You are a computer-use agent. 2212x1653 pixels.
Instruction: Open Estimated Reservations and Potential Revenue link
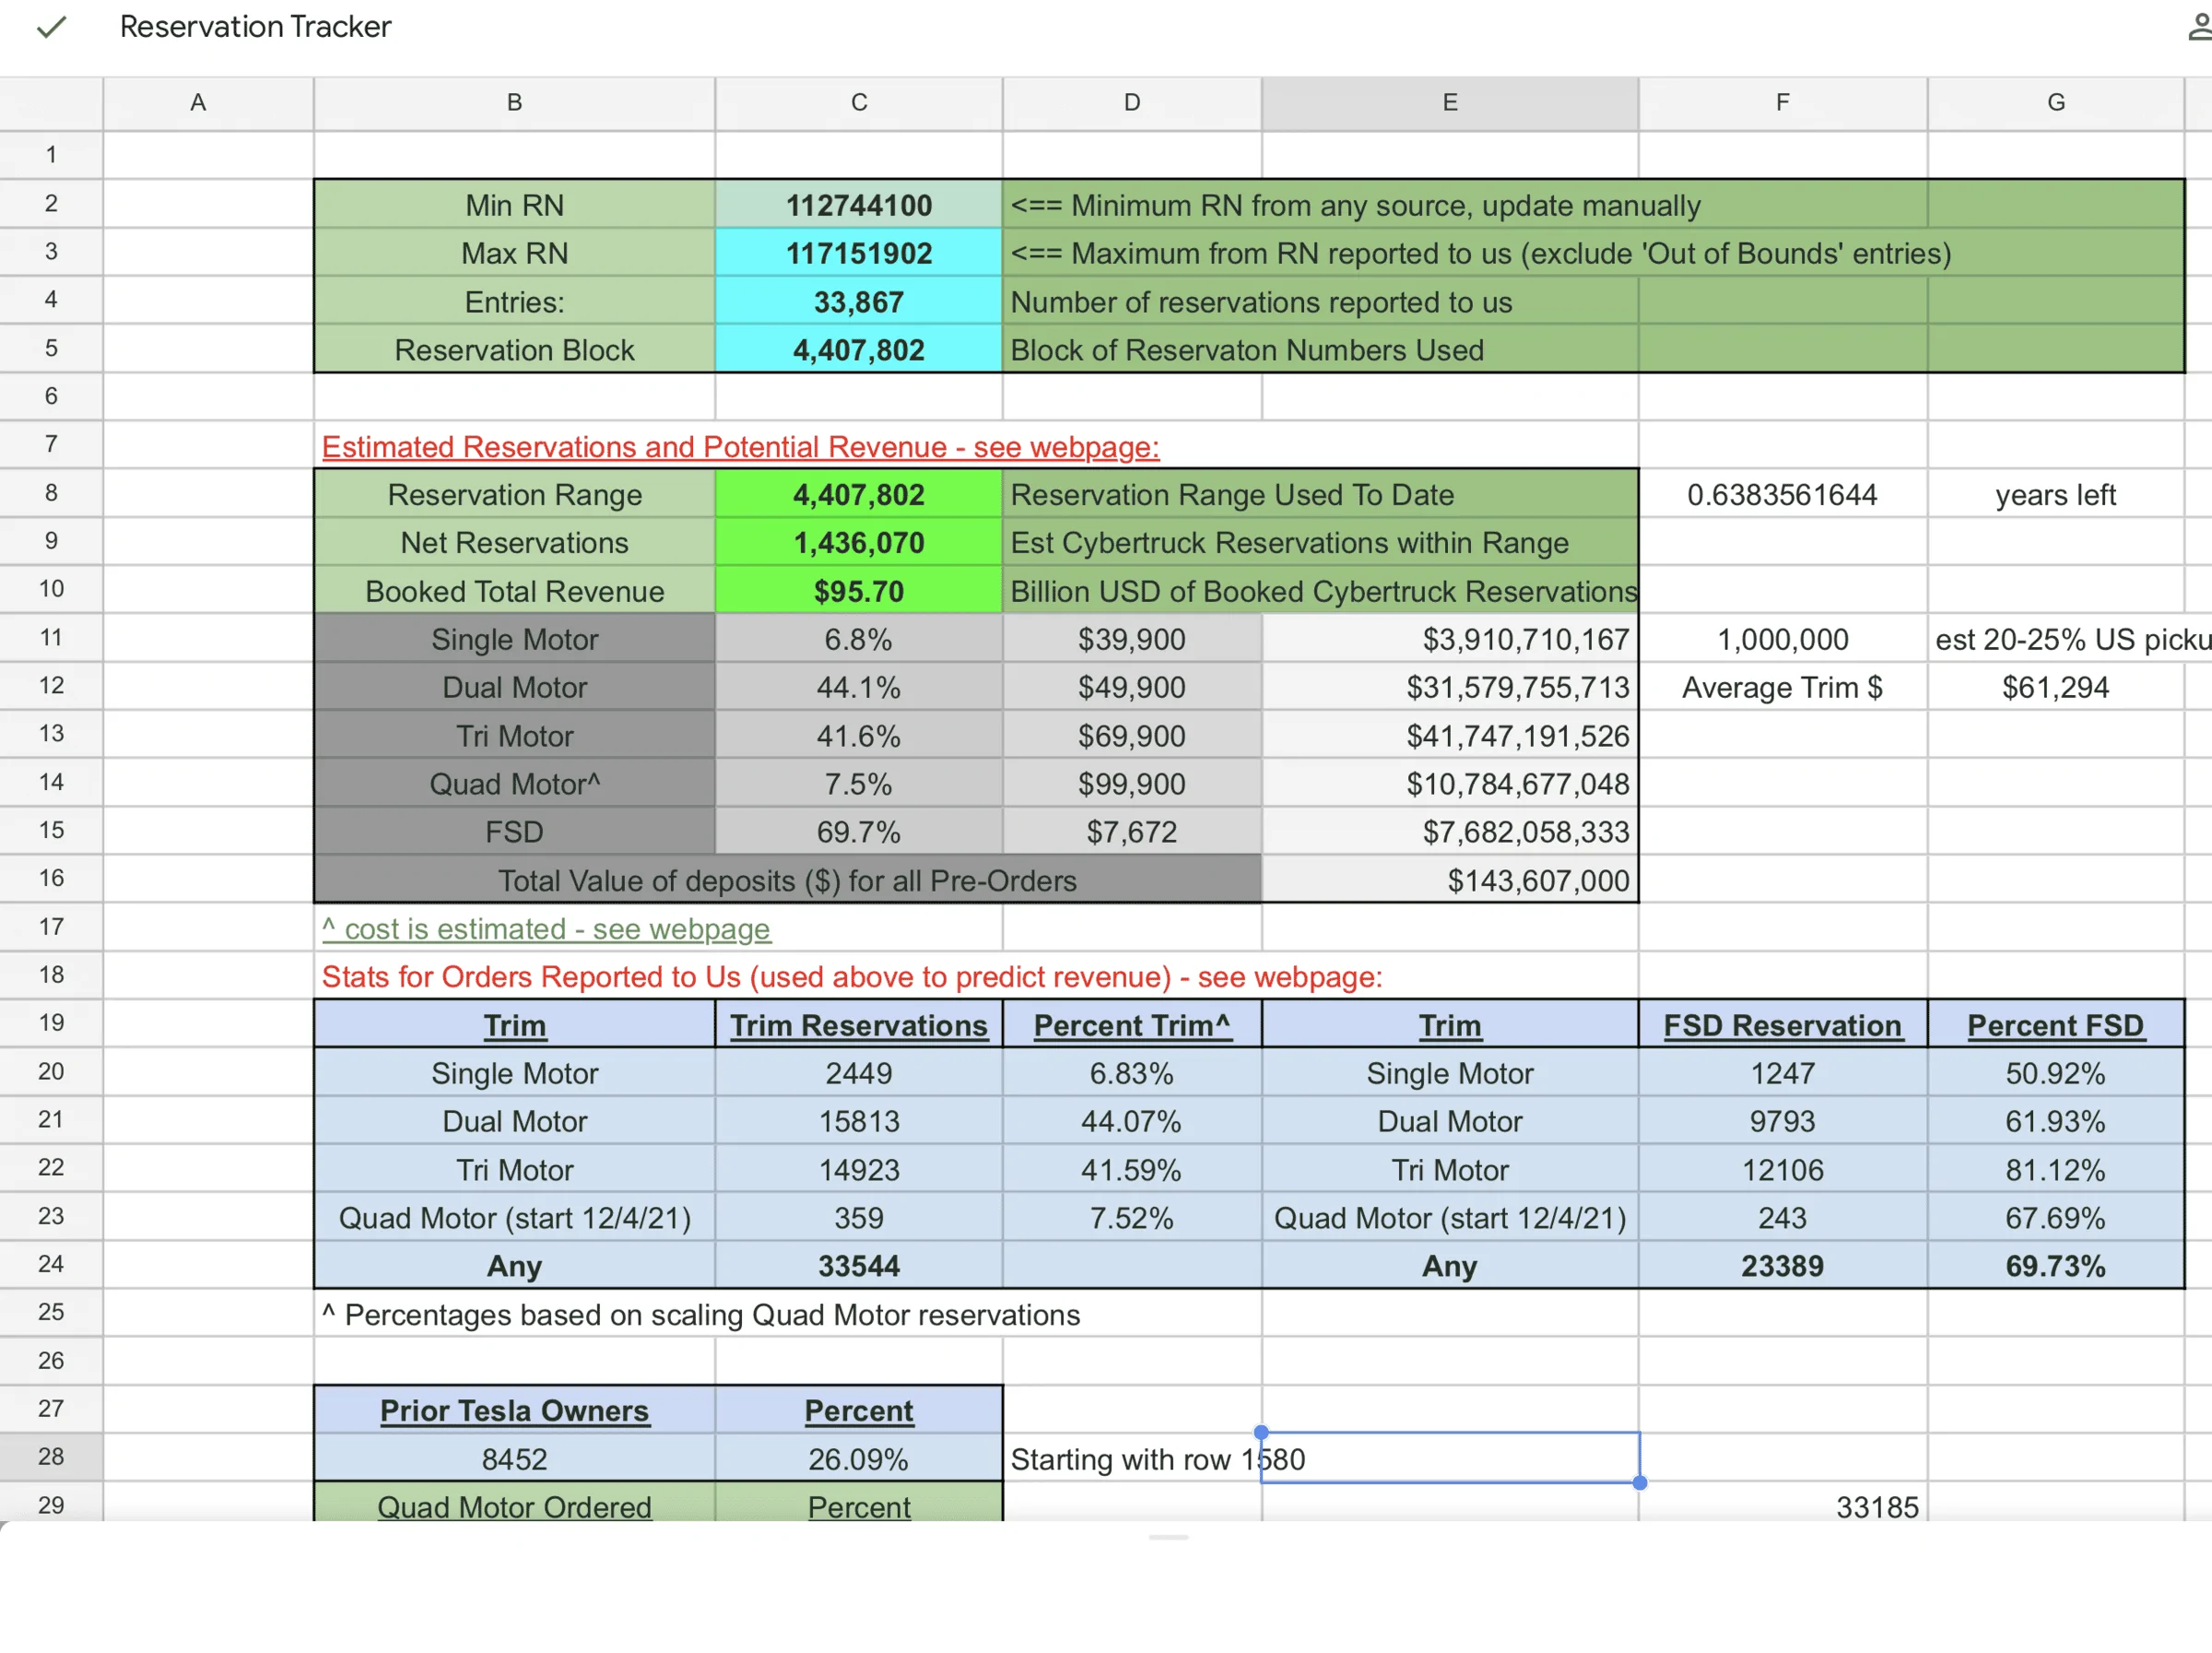pyautogui.click(x=740, y=447)
